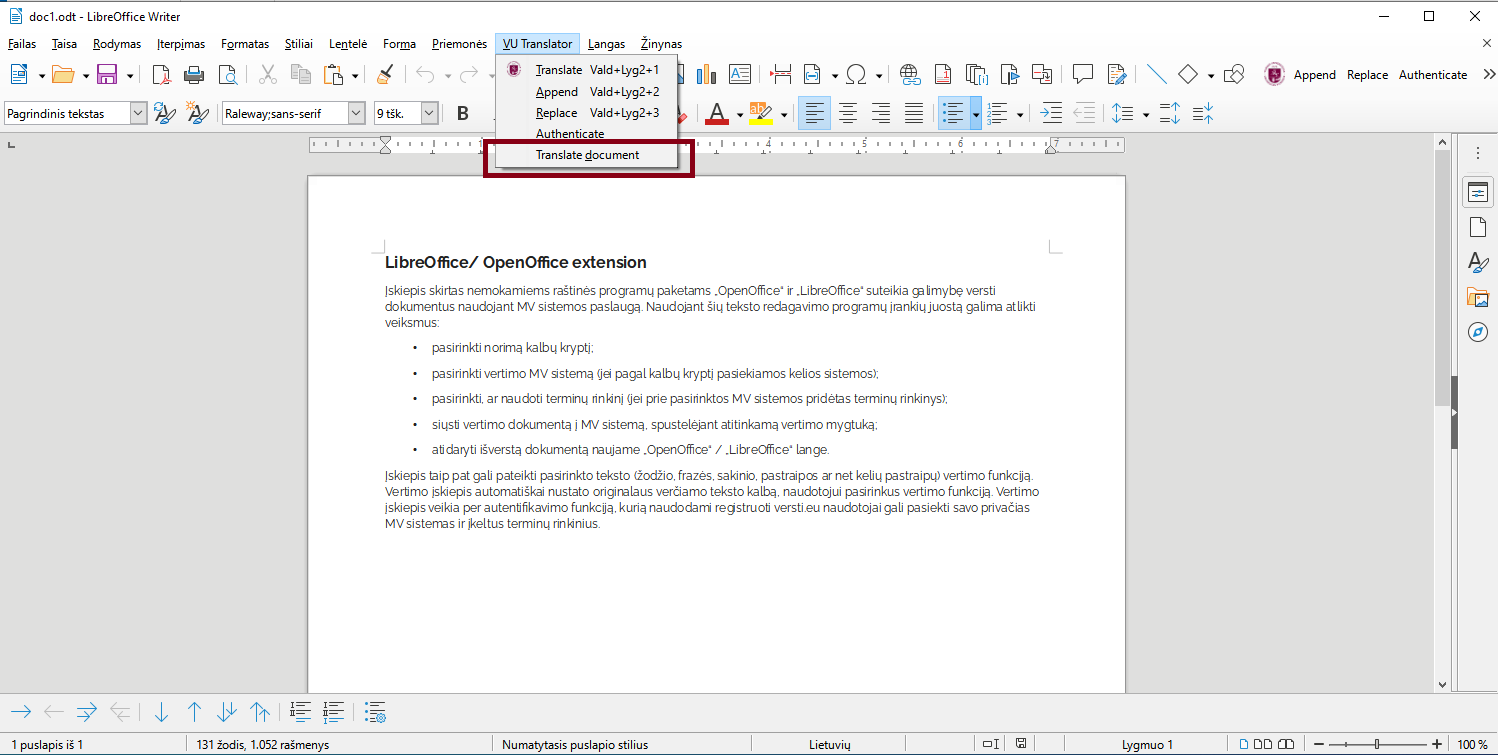Insert footnote icon
This screenshot has height=755, width=1498.
pos(942,74)
